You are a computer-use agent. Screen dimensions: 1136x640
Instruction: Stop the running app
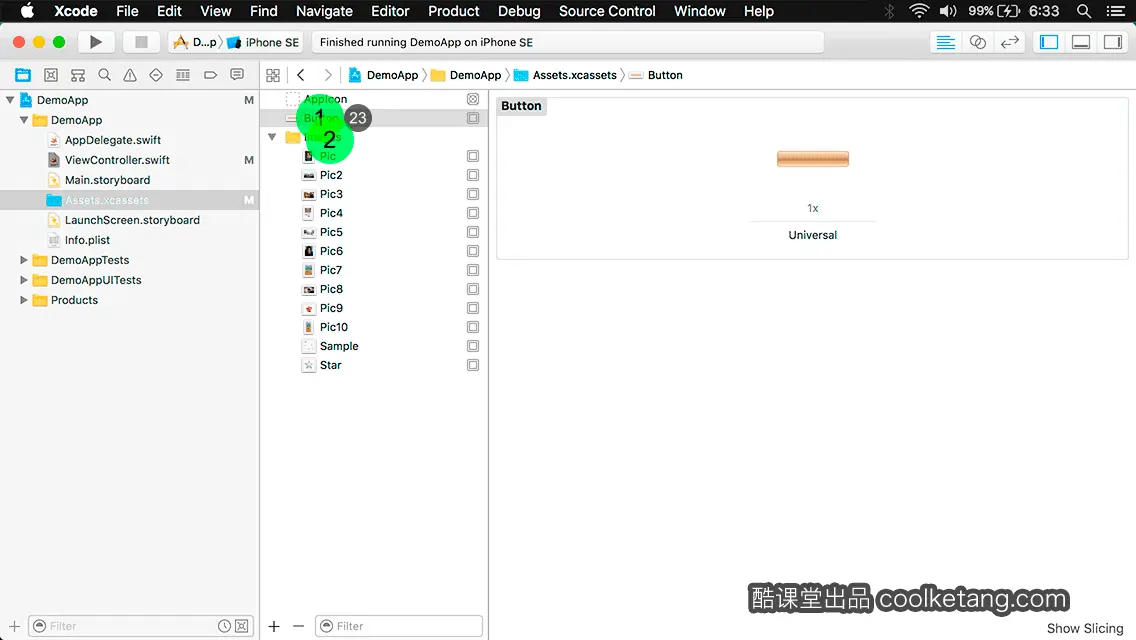[x=141, y=42]
